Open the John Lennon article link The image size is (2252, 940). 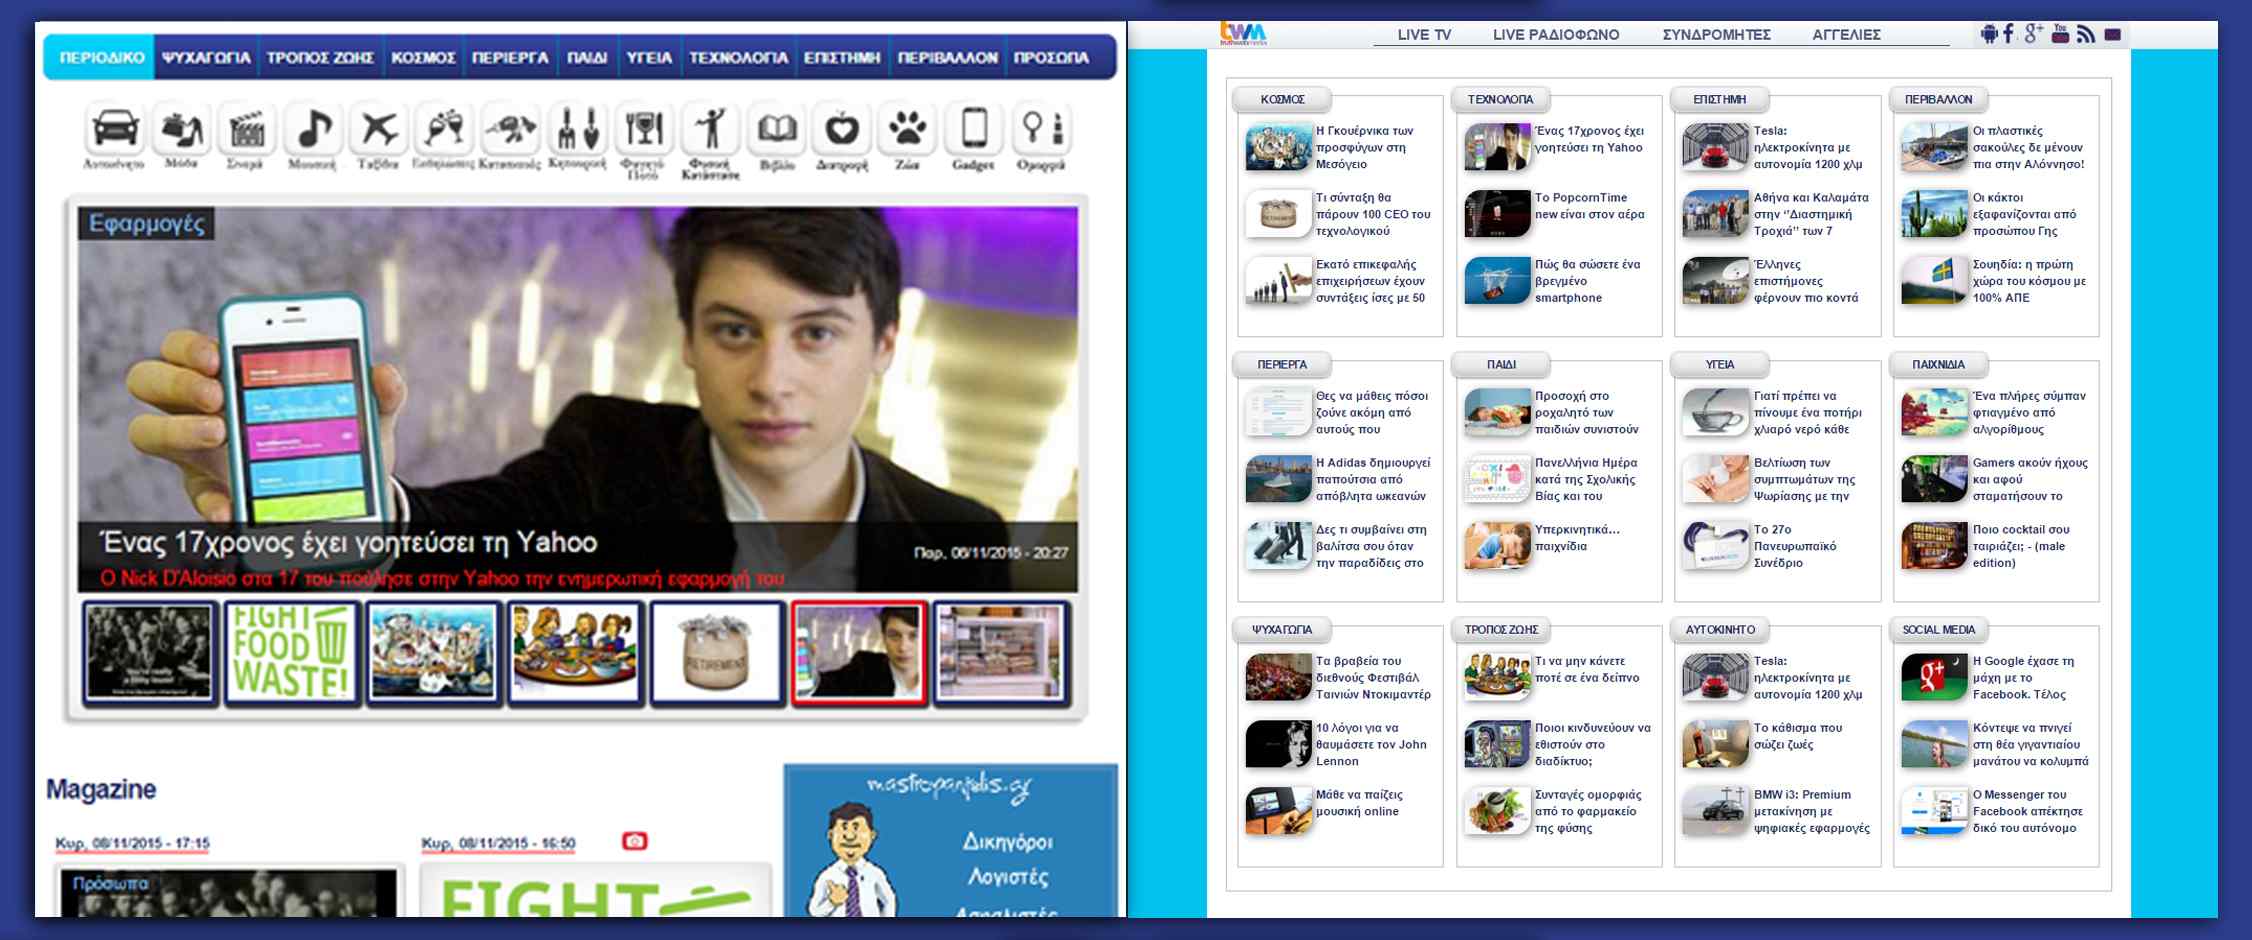tap(1371, 744)
